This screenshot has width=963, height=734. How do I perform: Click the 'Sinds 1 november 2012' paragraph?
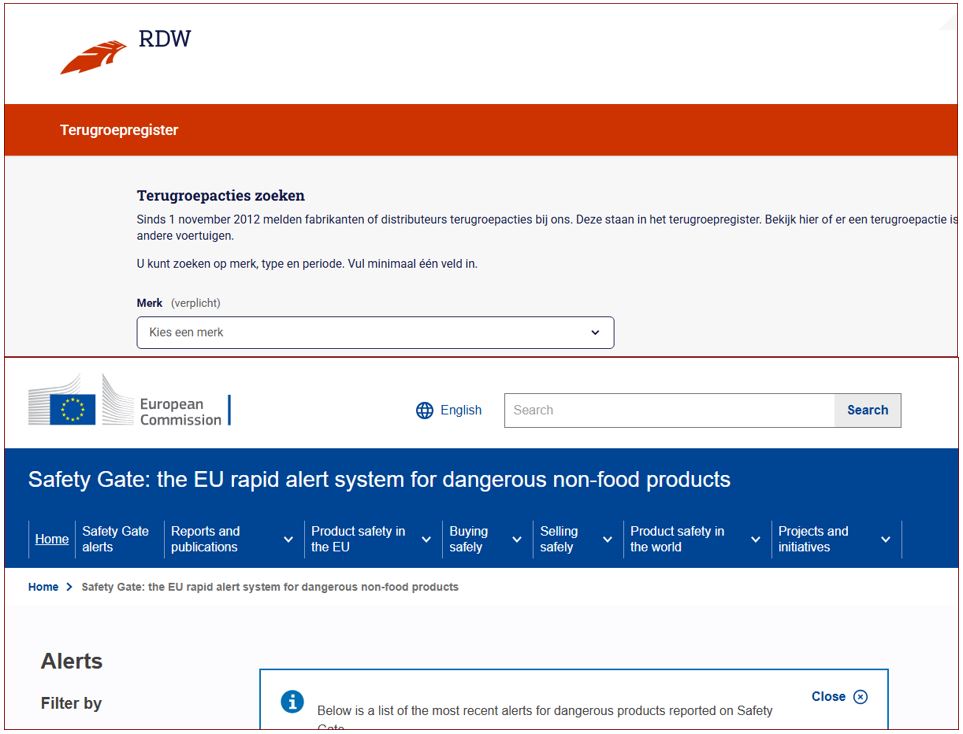[x=547, y=227]
